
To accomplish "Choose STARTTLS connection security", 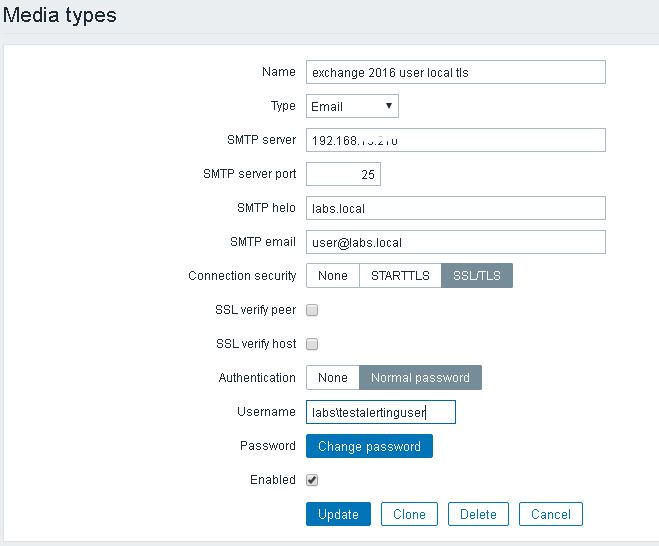I will 400,276.
